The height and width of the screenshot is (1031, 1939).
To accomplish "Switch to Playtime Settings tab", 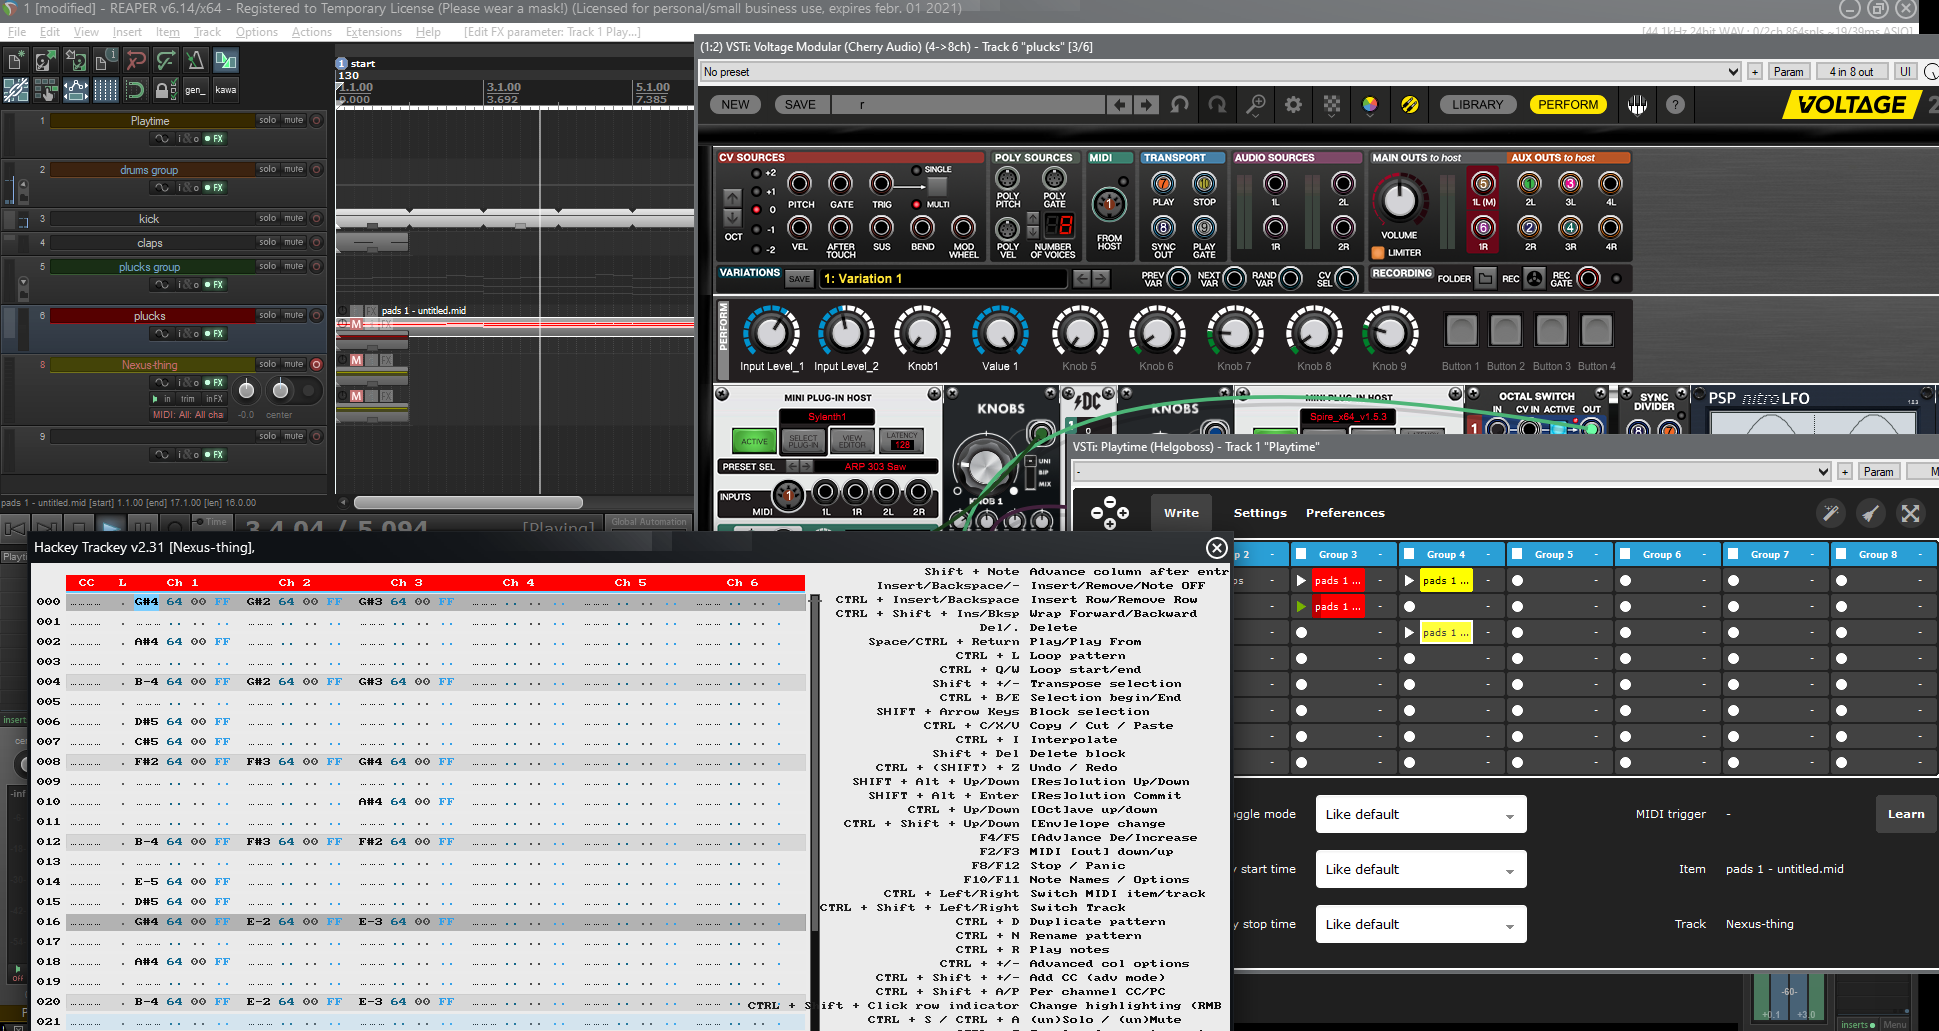I will point(1260,513).
